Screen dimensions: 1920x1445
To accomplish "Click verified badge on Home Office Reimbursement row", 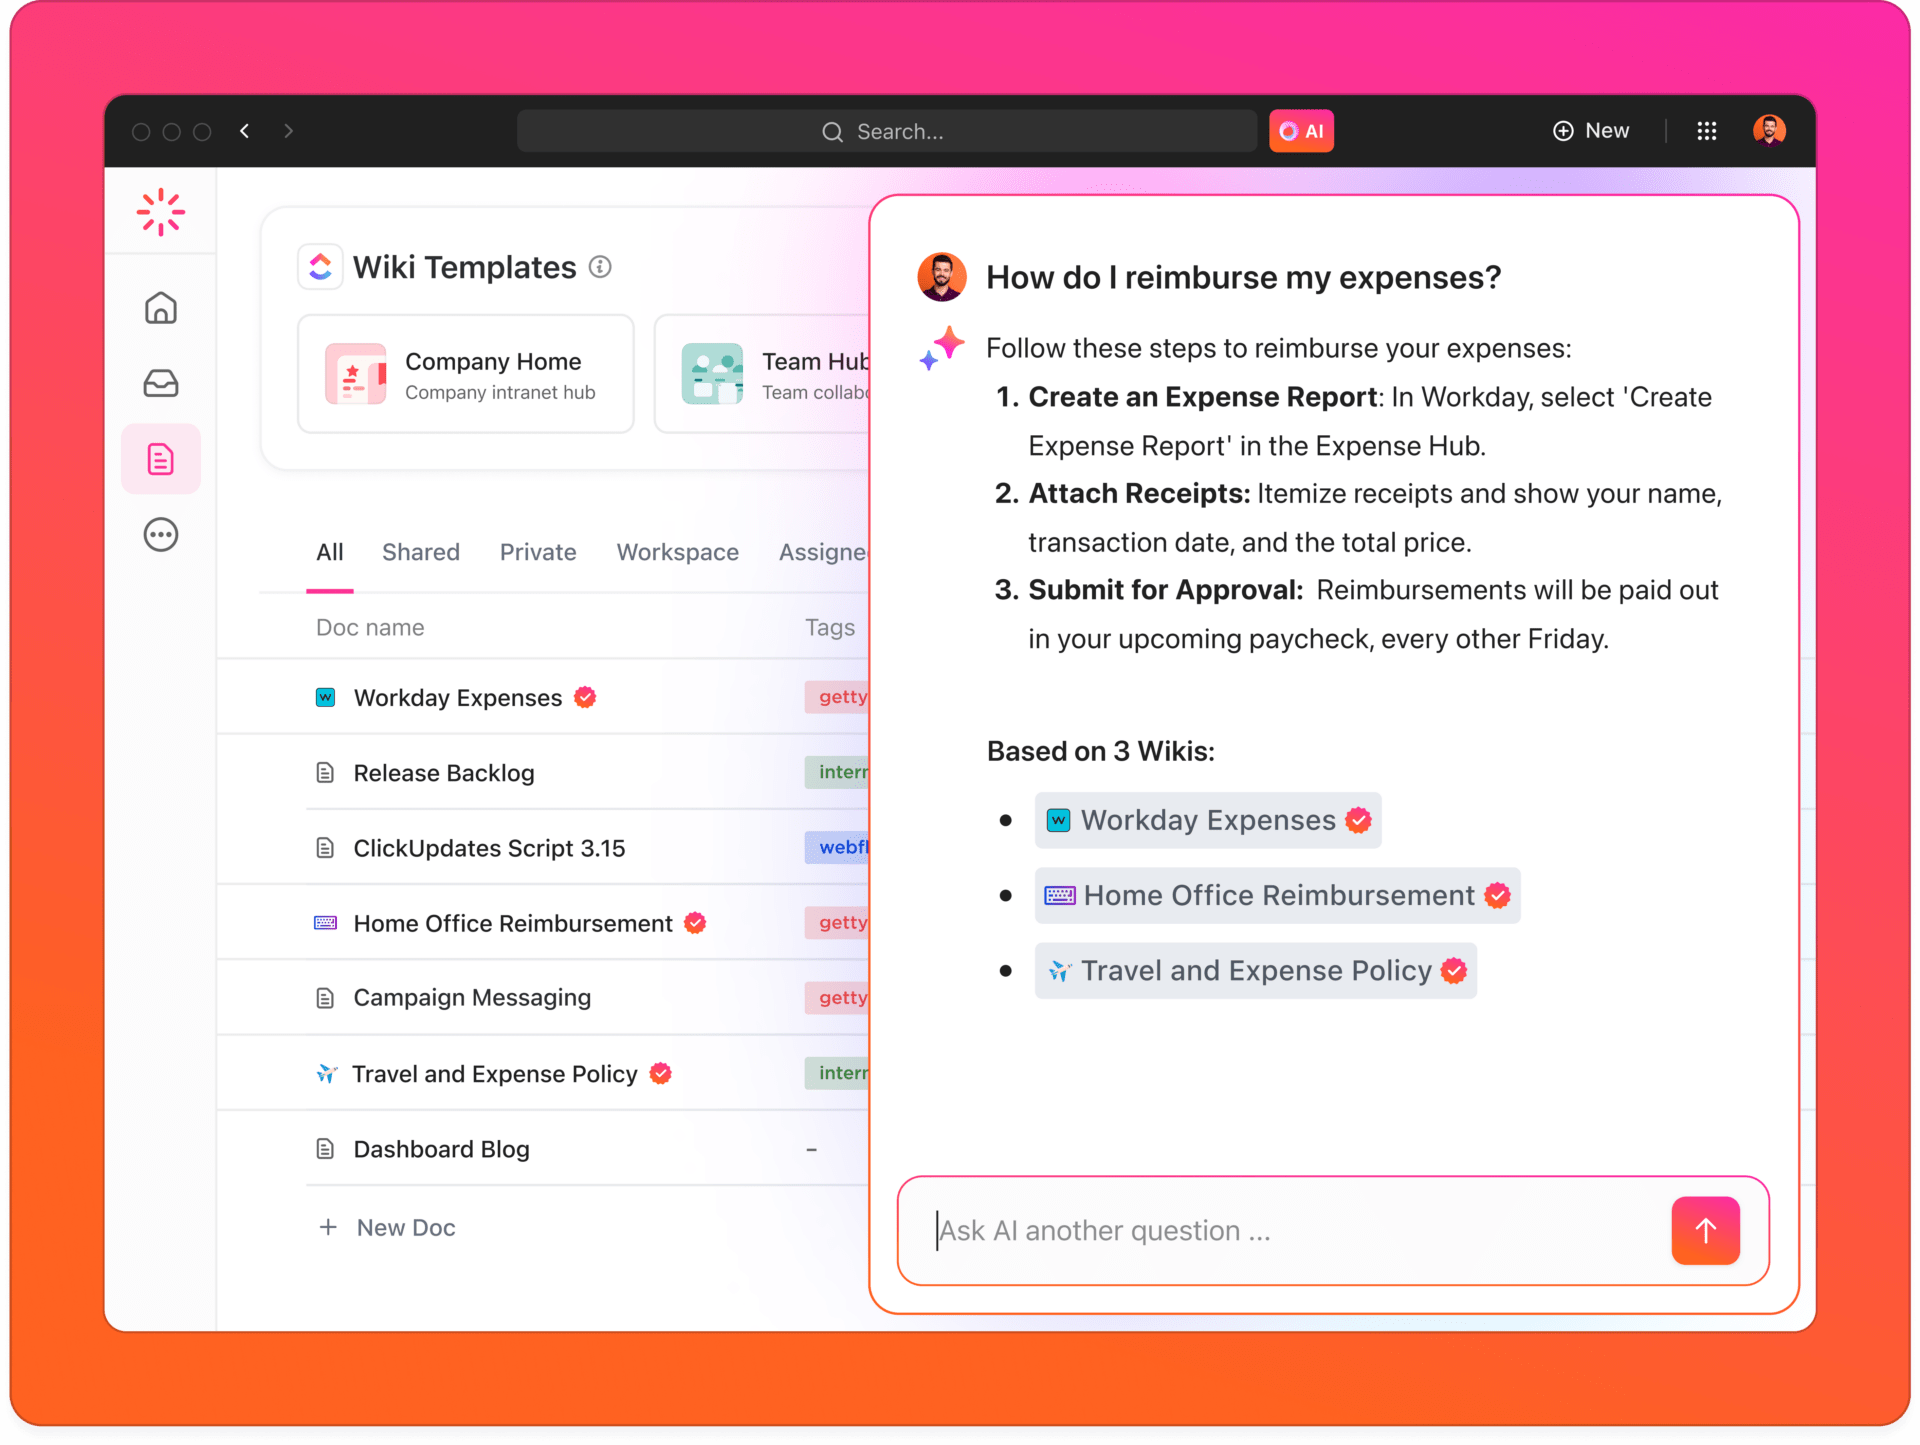I will click(695, 923).
